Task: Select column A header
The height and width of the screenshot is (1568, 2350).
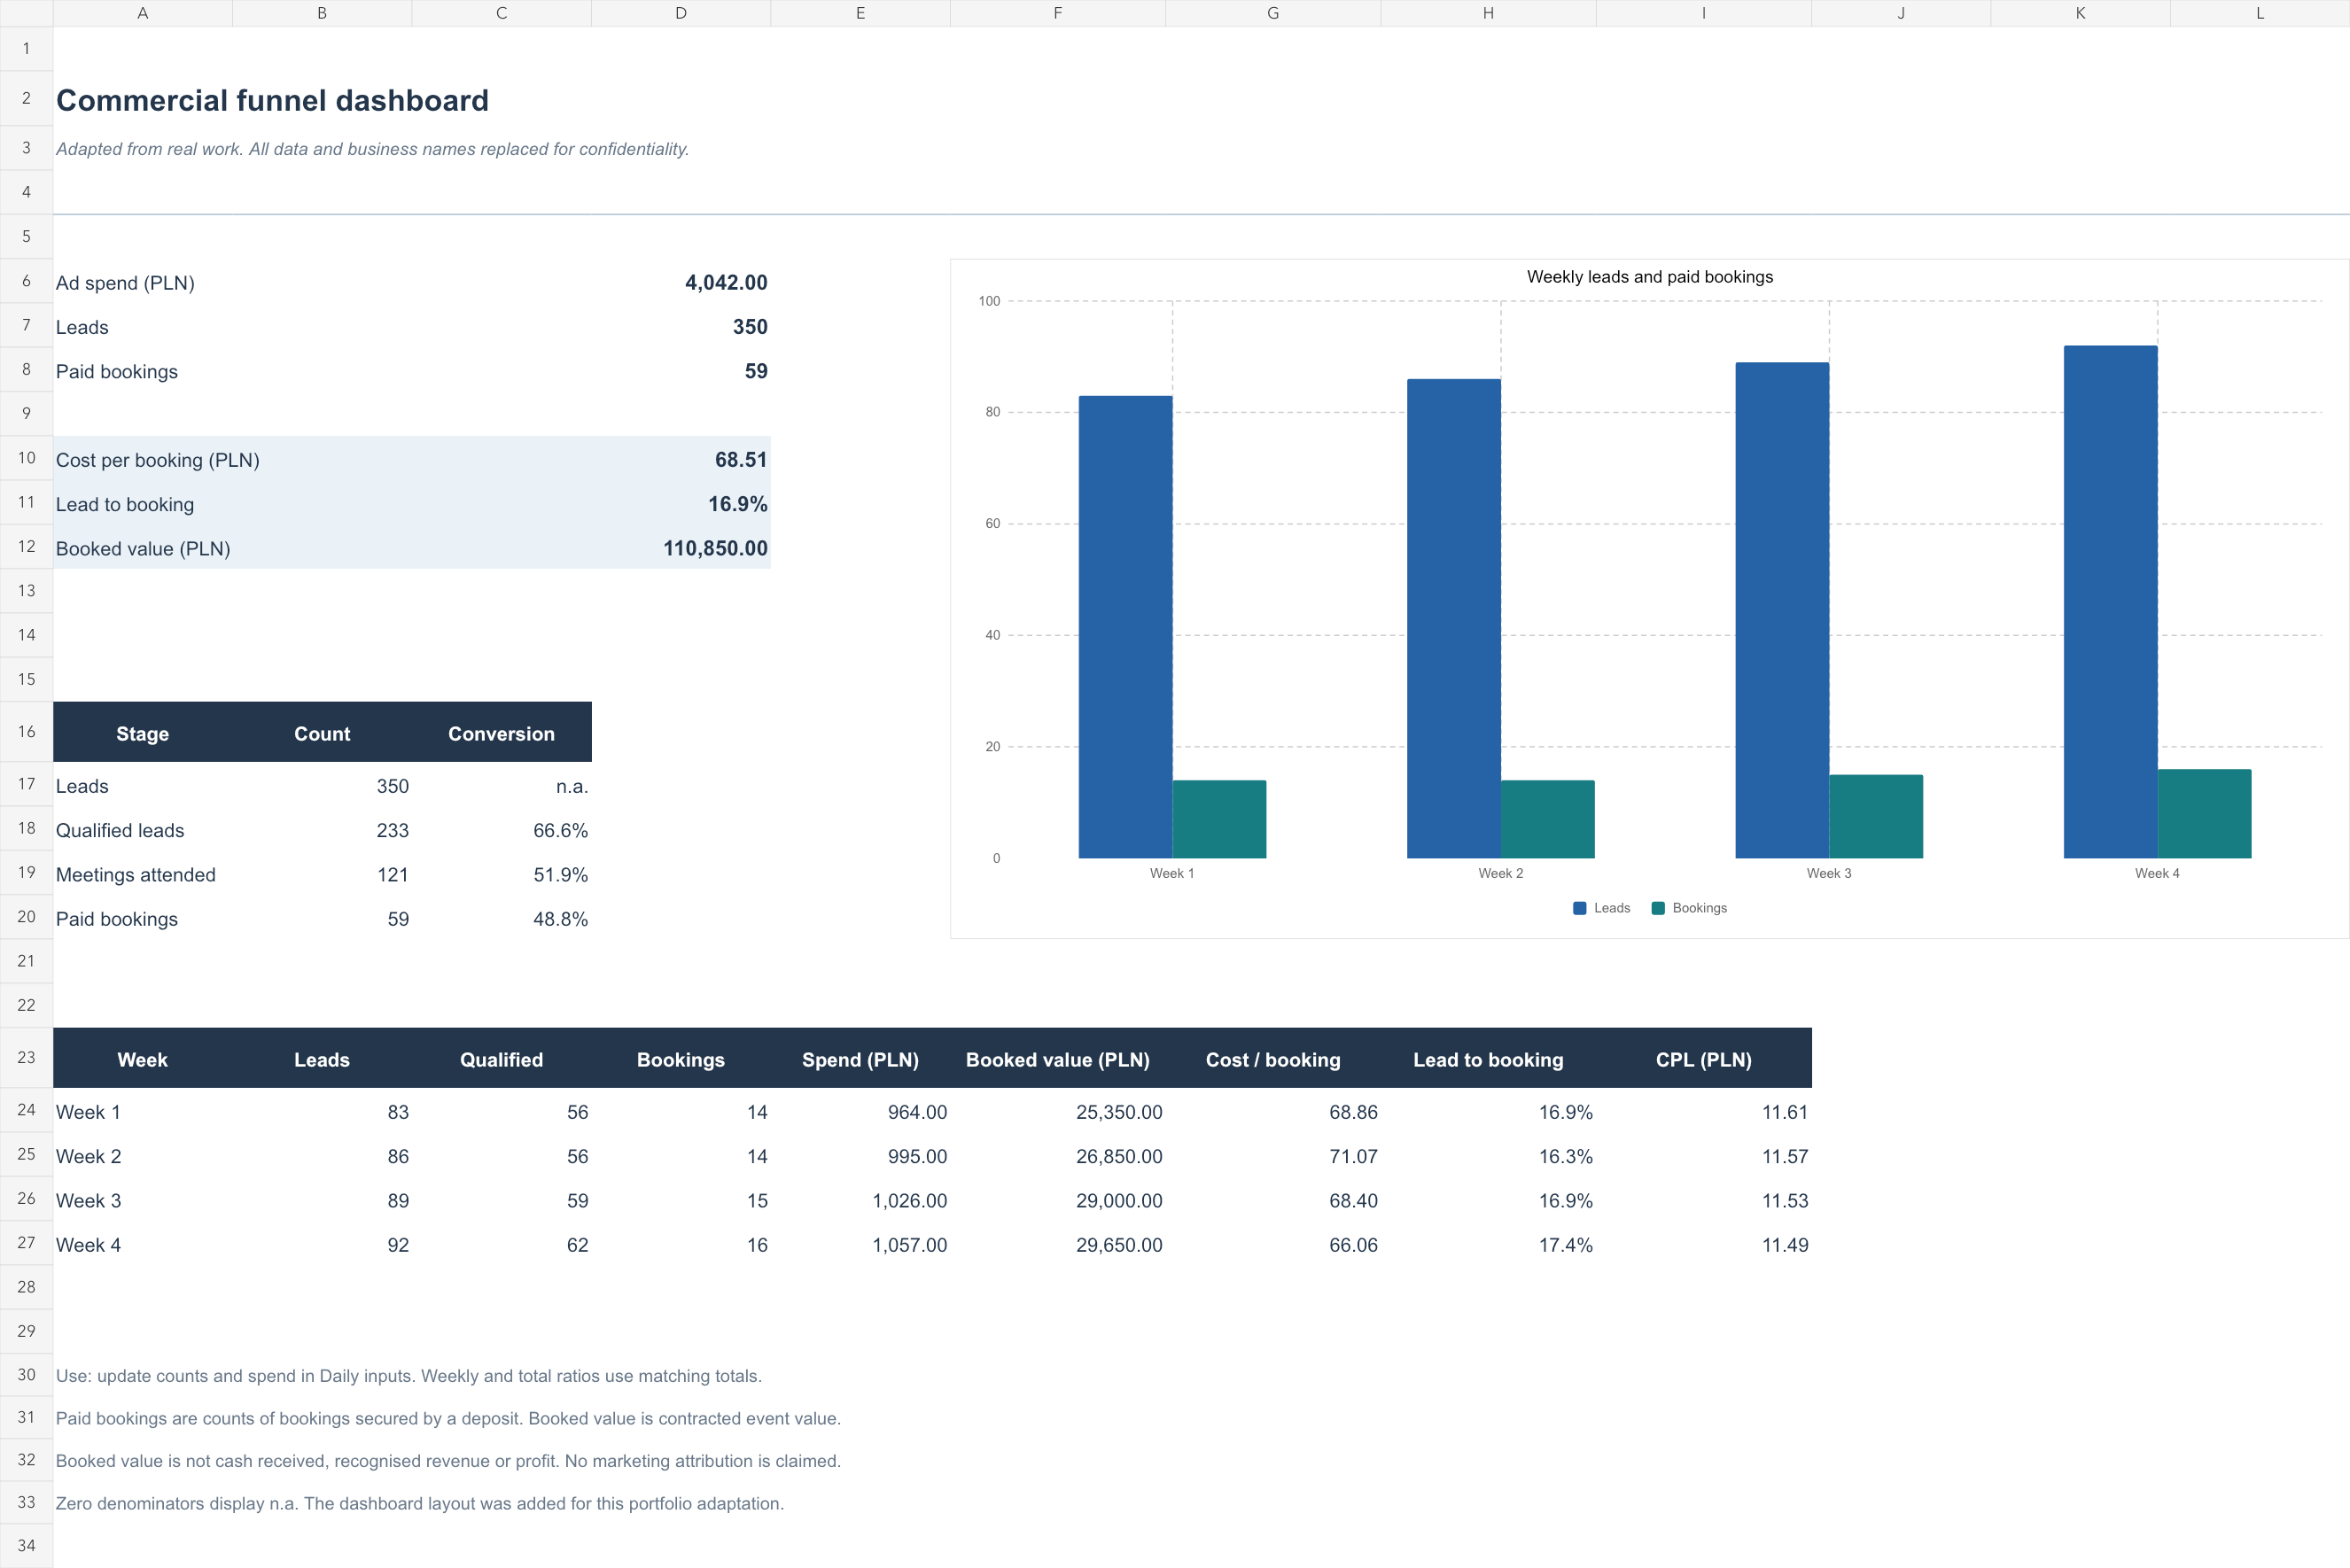Action: point(143,13)
